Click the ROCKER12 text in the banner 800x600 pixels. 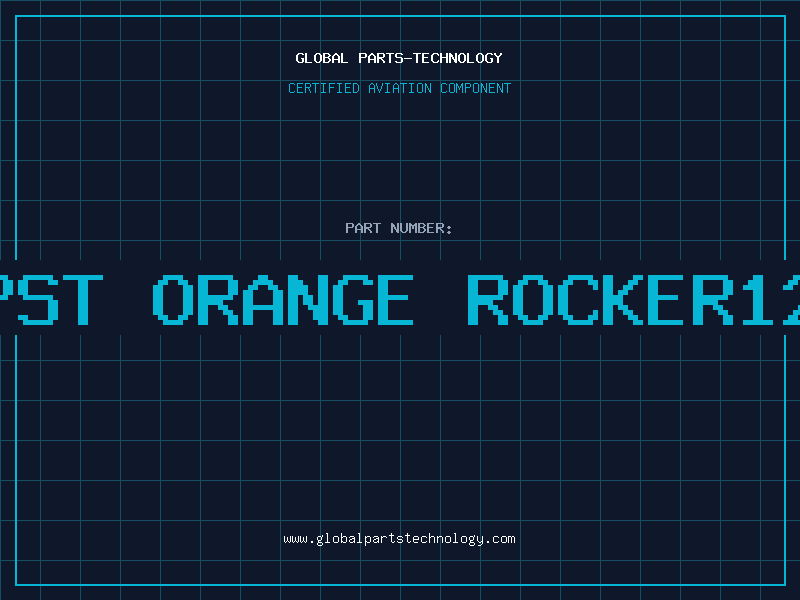pos(634,300)
